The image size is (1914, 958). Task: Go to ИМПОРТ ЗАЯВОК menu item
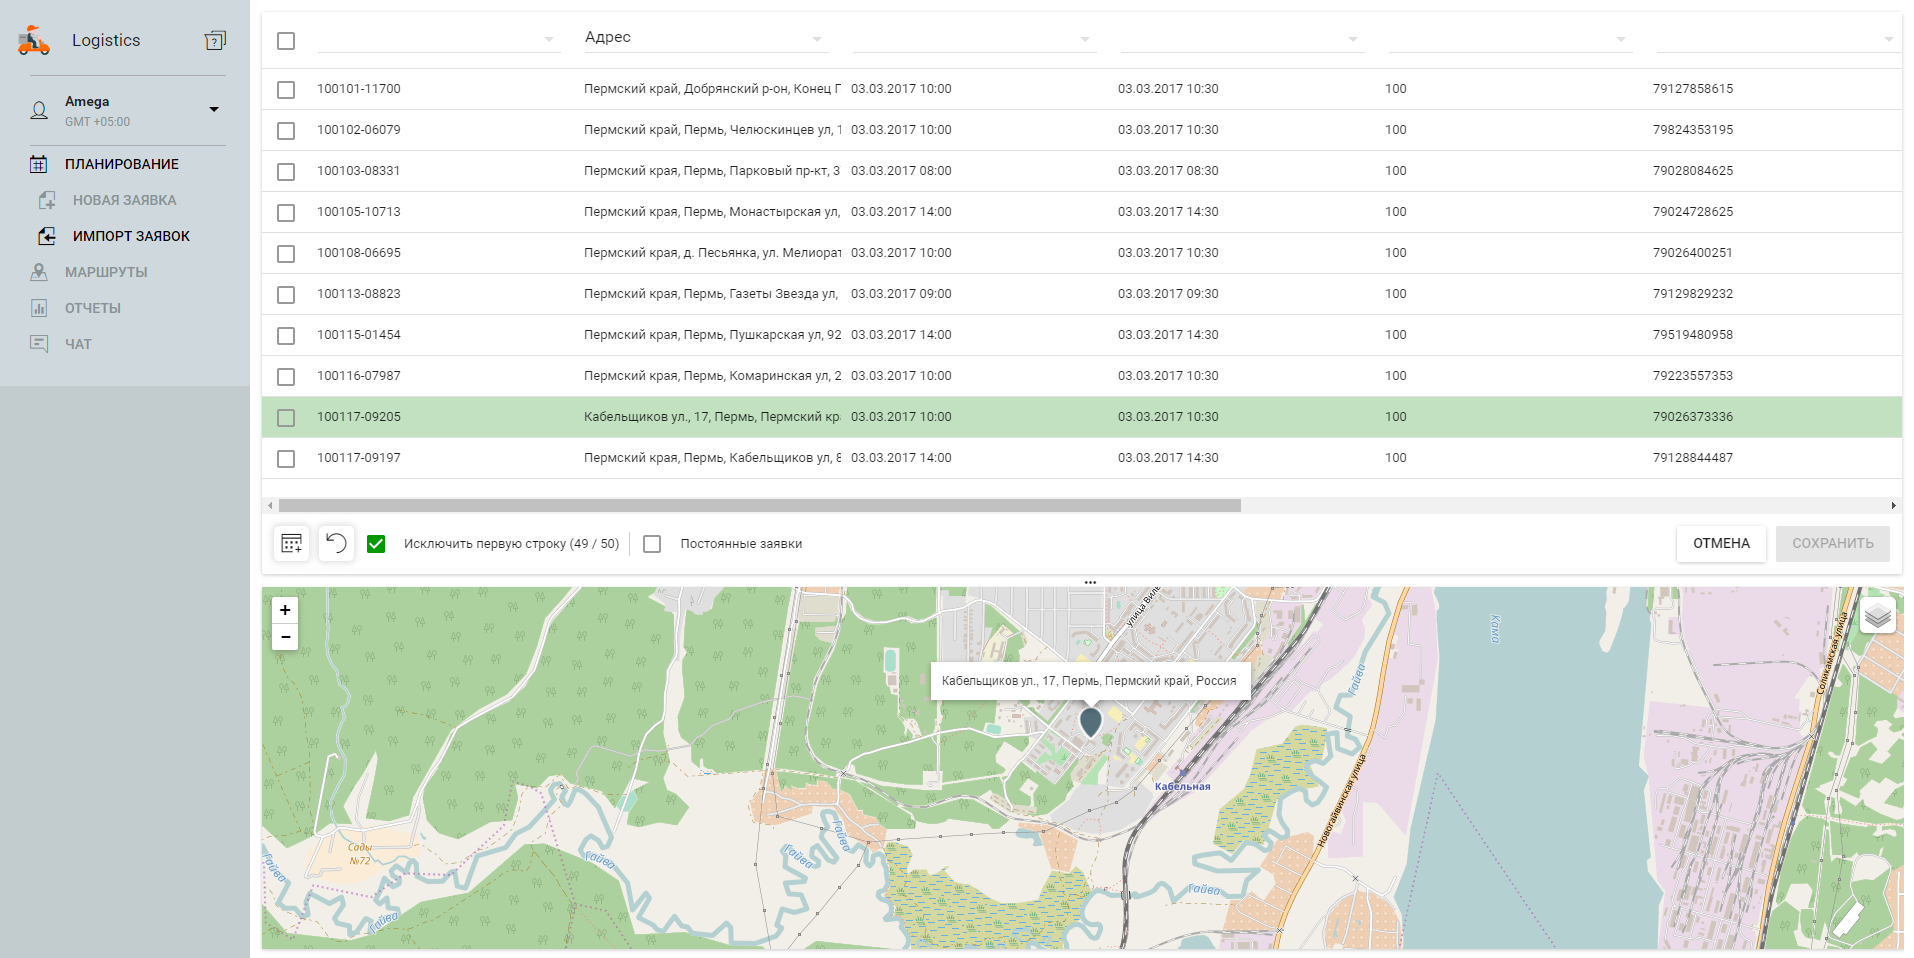click(131, 236)
